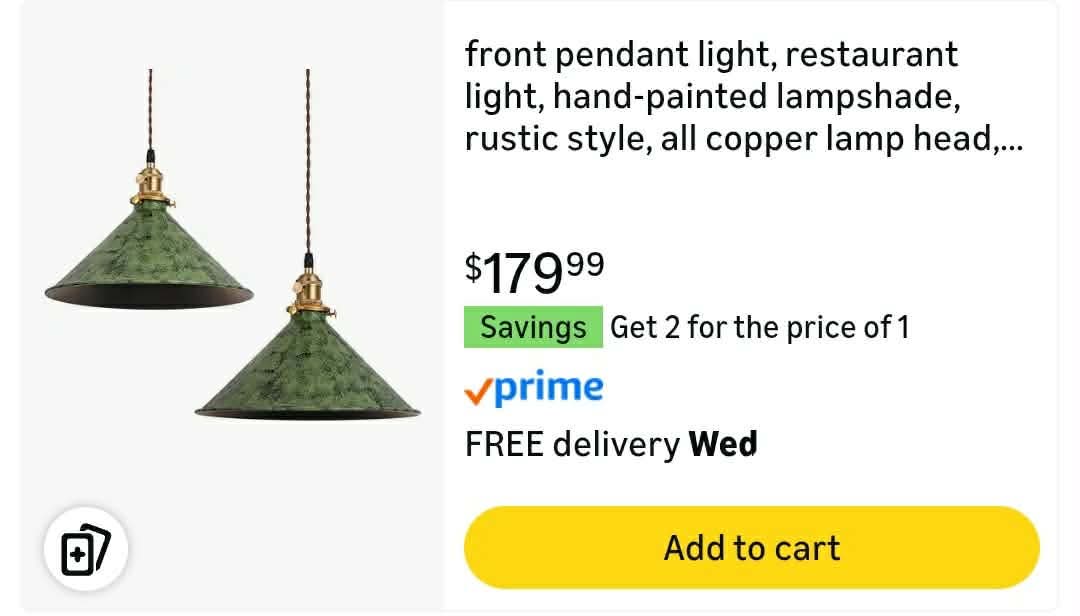
Task: Click the brass socket of the right lamp
Action: [308, 294]
